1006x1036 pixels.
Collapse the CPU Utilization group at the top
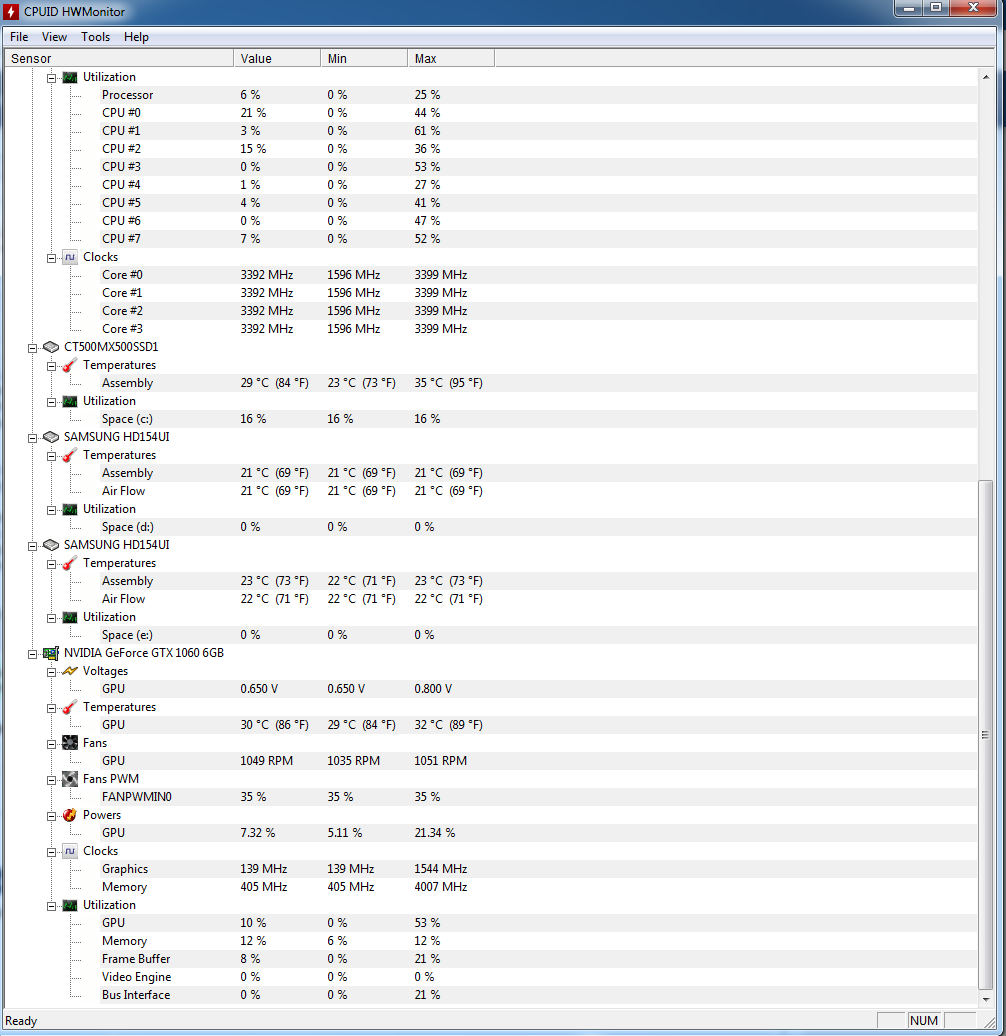pyautogui.click(x=52, y=78)
